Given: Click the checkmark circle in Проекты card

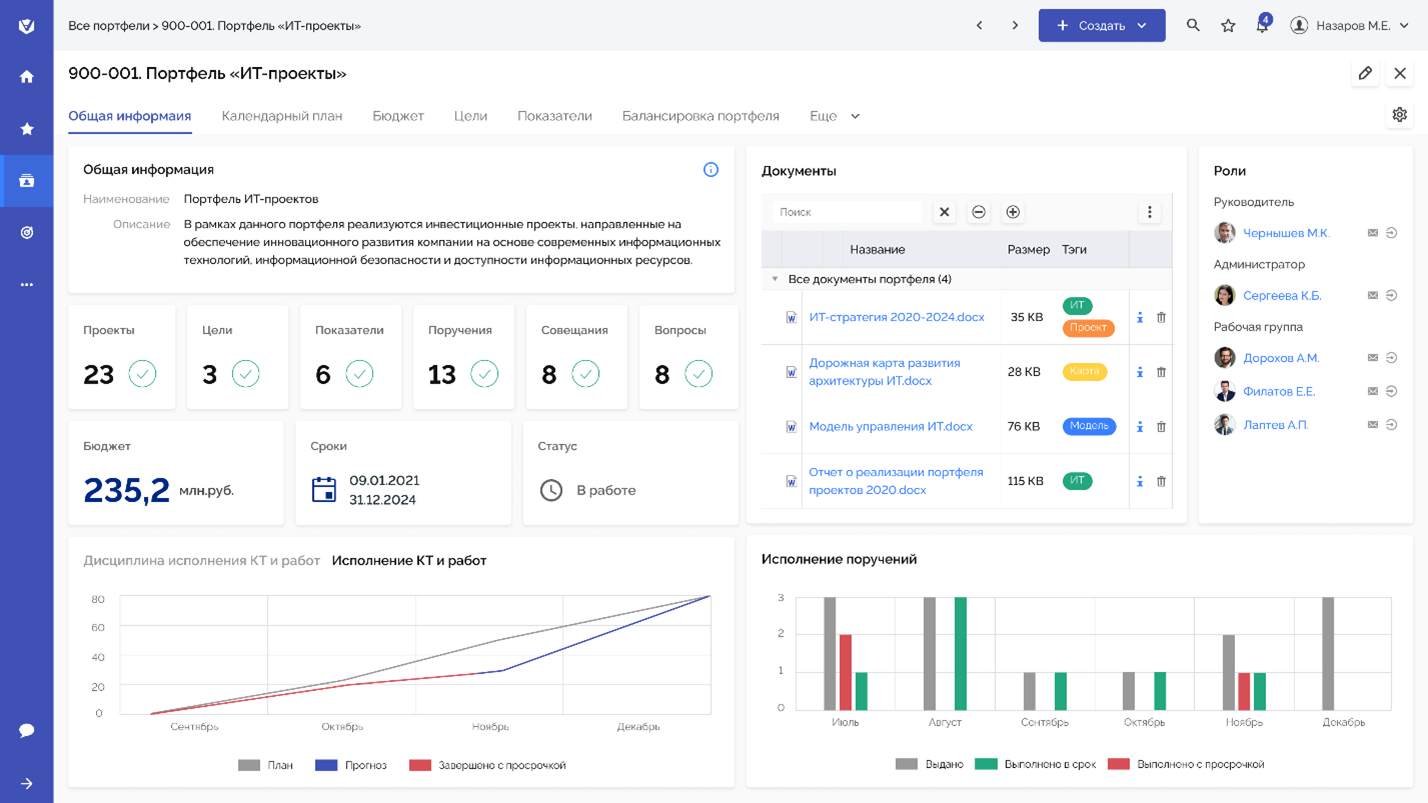Looking at the screenshot, I should [x=142, y=374].
